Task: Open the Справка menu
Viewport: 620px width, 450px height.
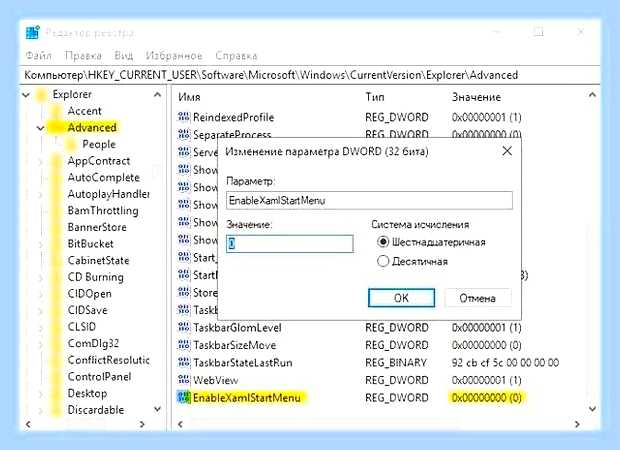Action: click(236, 55)
